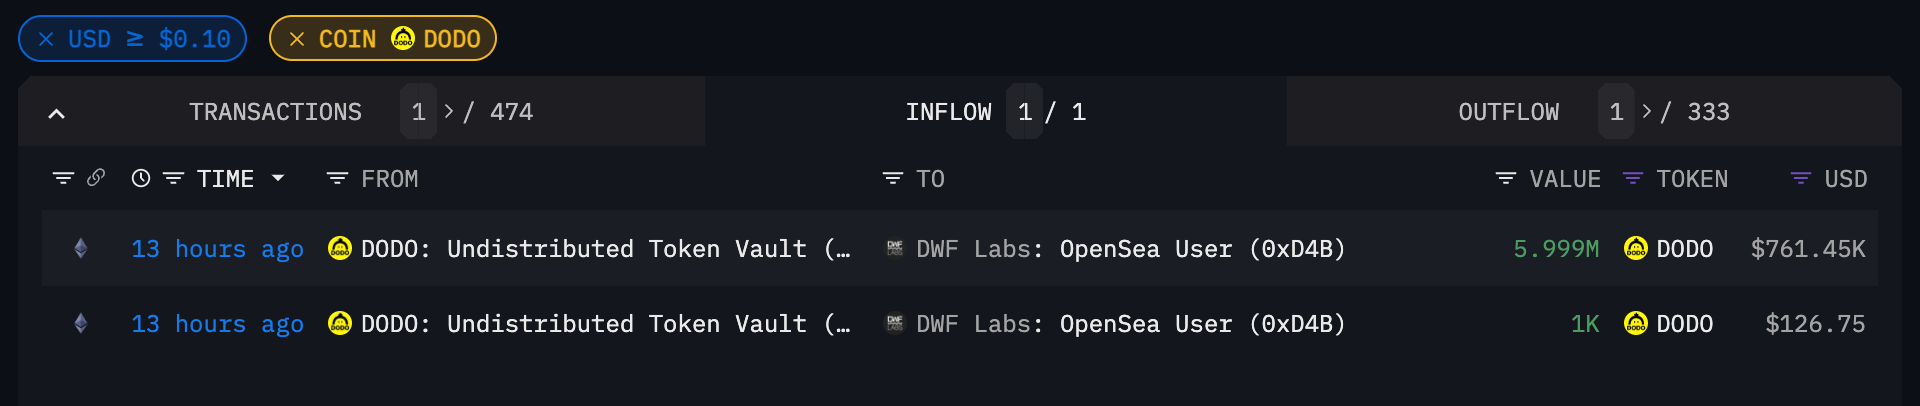This screenshot has height=406, width=1920.
Task: Open the TOKEN column filter icon
Action: [x=1632, y=178]
